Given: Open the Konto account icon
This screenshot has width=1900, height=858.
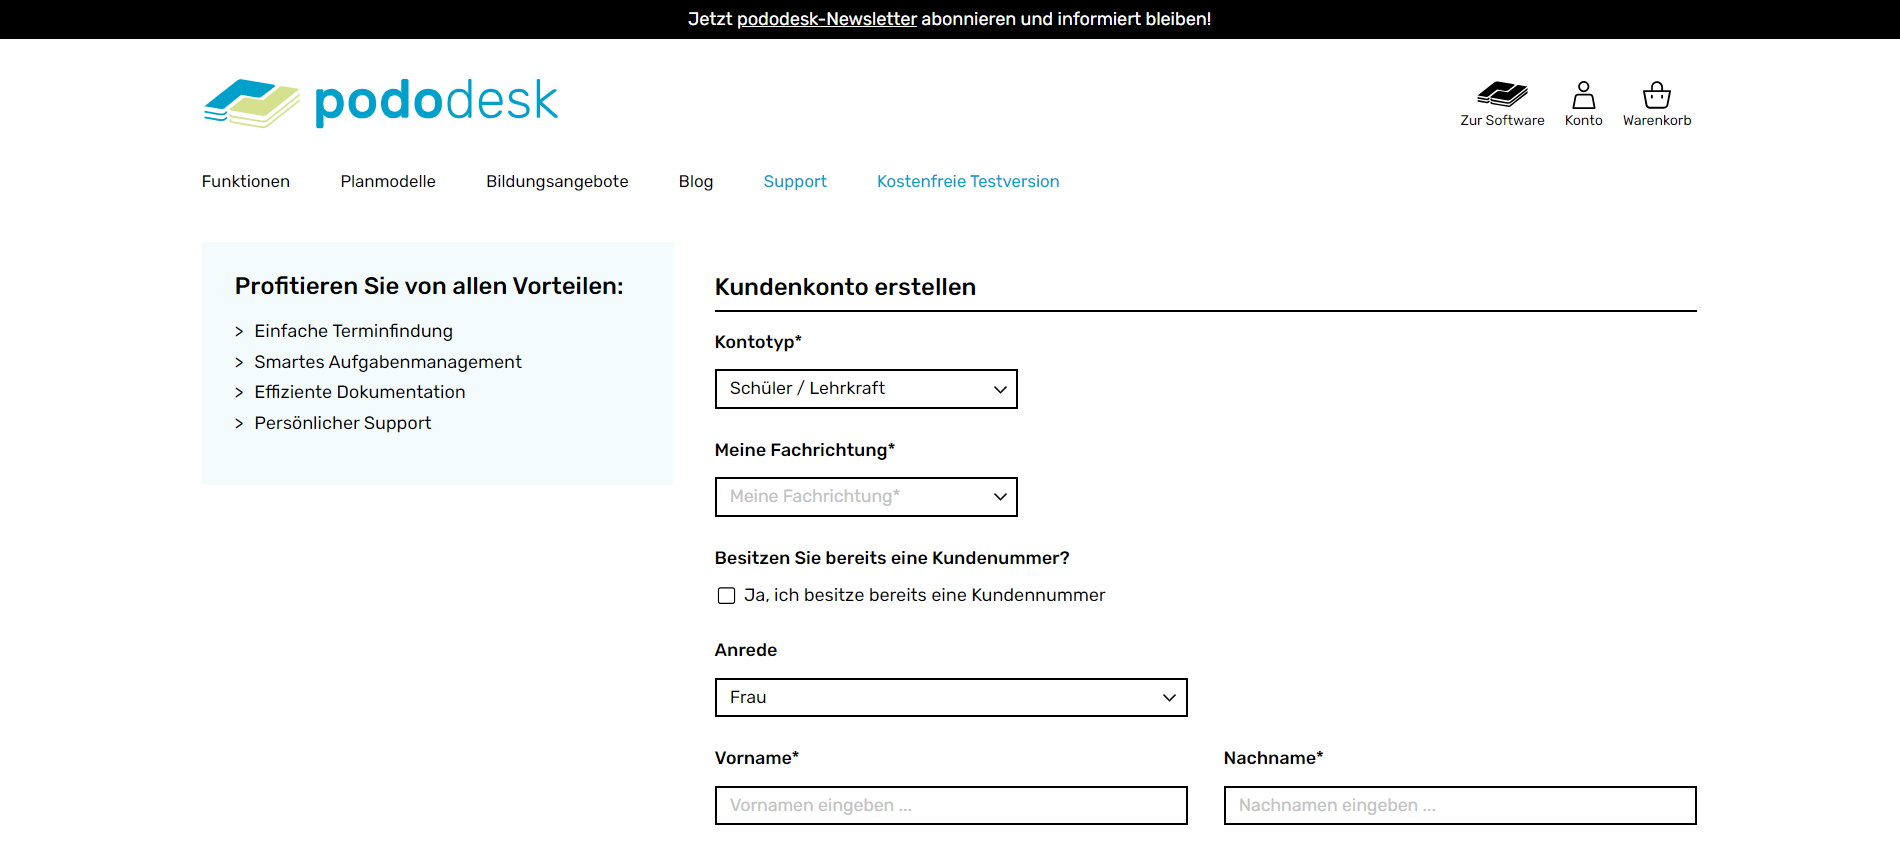Looking at the screenshot, I should pyautogui.click(x=1583, y=104).
